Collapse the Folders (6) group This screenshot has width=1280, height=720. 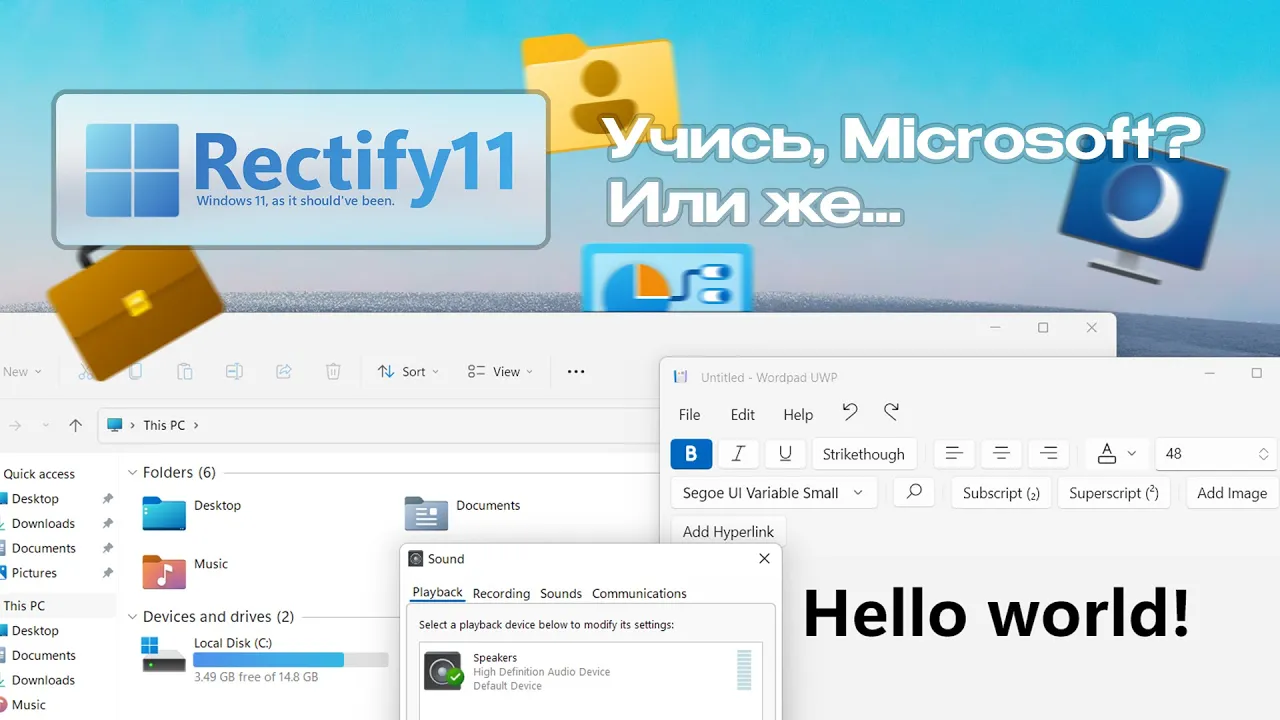click(x=132, y=472)
